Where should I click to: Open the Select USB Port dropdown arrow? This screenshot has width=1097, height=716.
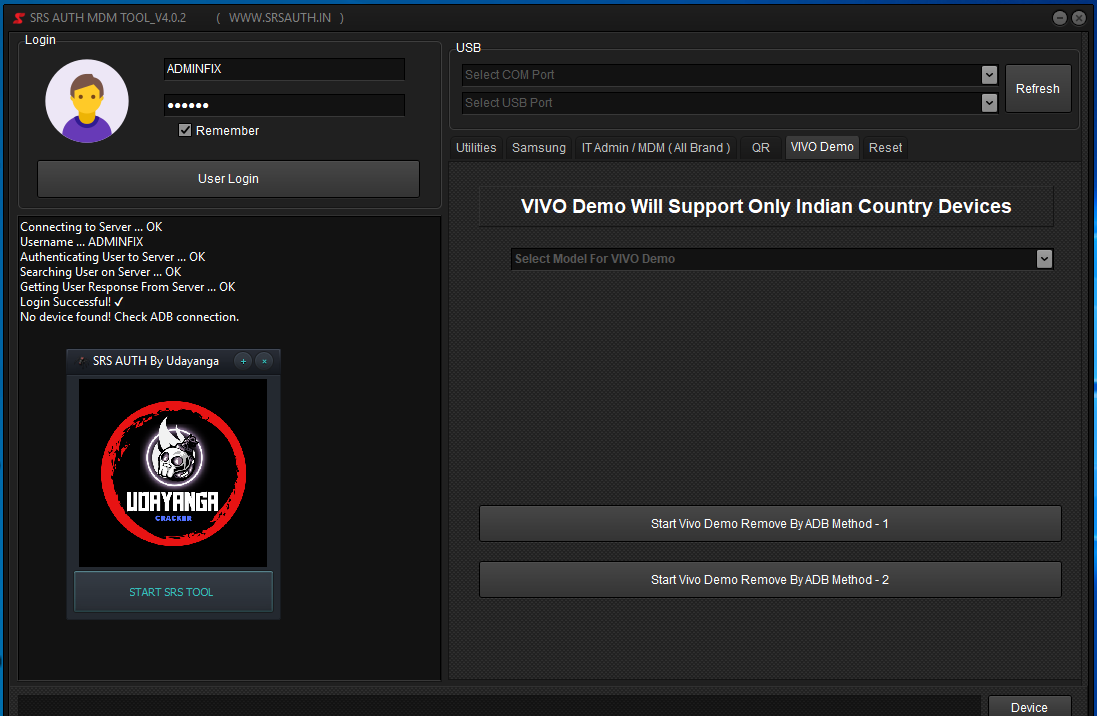click(x=989, y=103)
